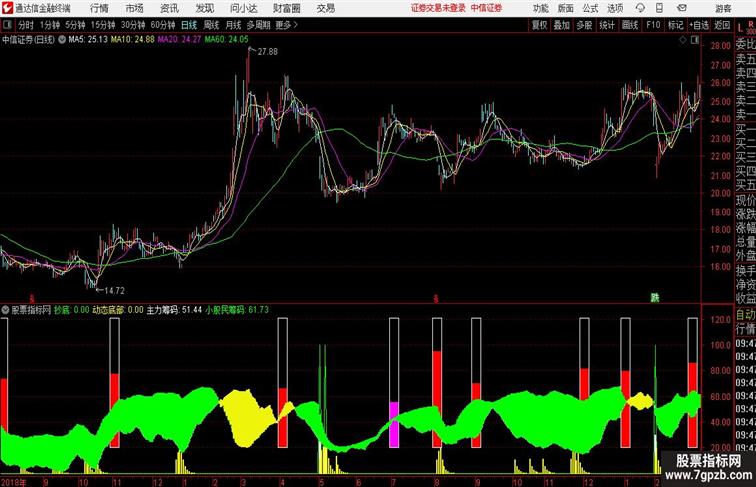Toggle the left panel layout icon

point(7,25)
